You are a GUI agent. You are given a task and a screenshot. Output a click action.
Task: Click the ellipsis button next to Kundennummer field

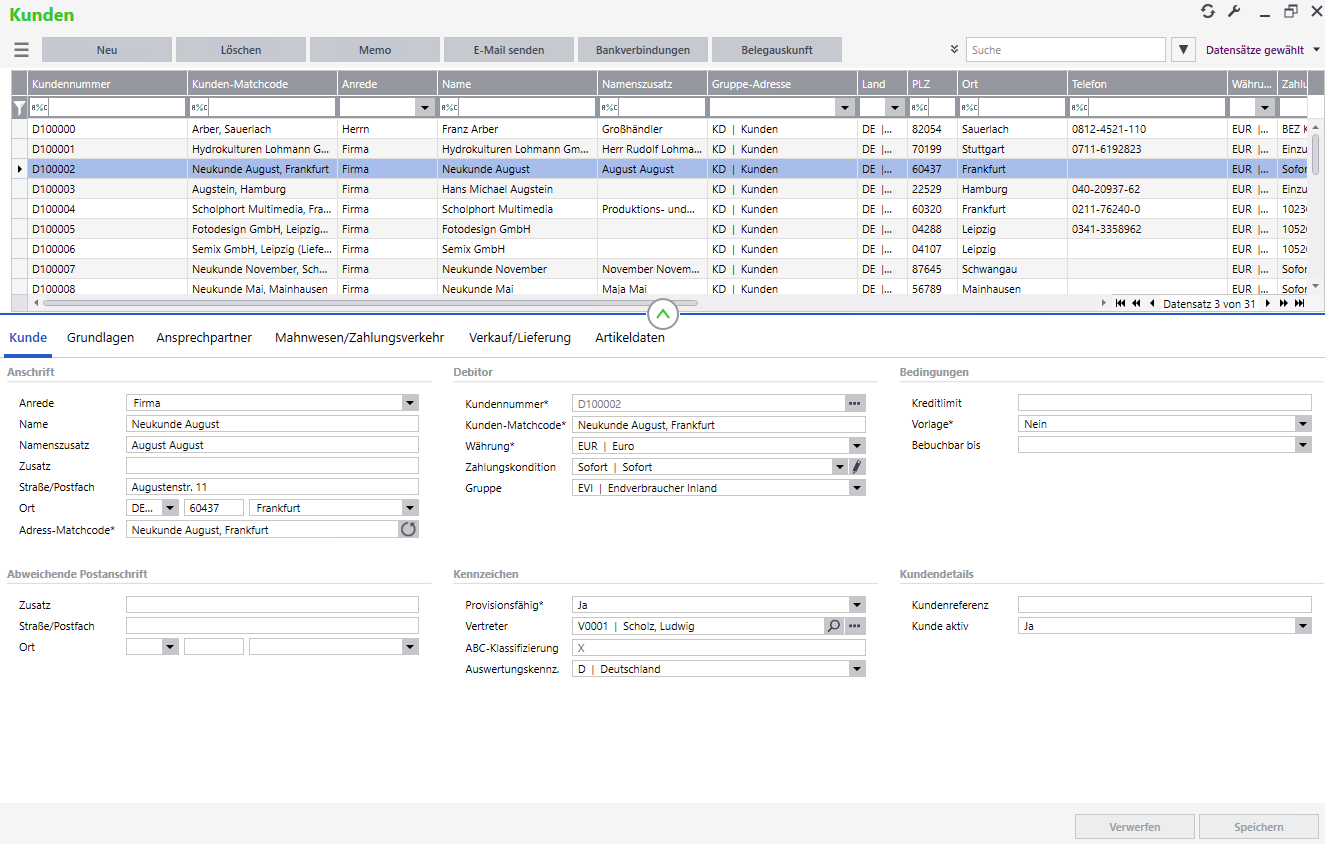pyautogui.click(x=854, y=404)
